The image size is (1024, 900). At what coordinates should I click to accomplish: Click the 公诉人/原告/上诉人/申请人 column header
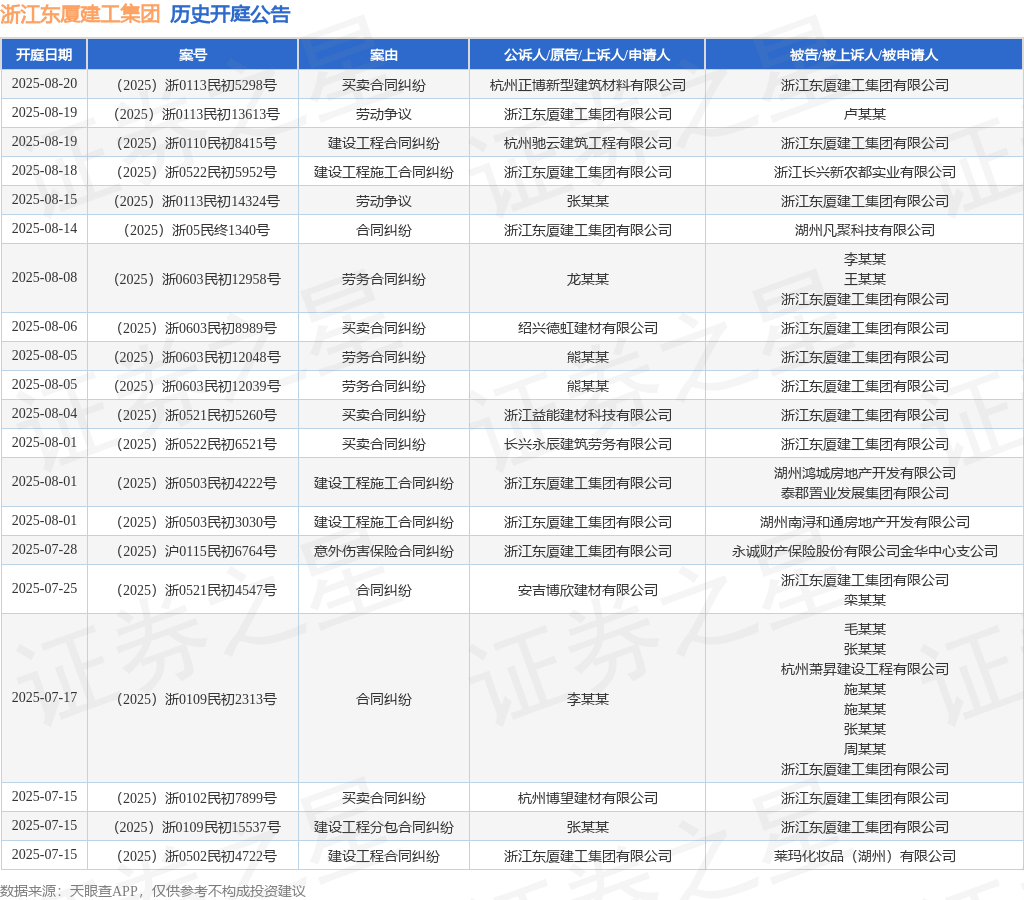587,55
